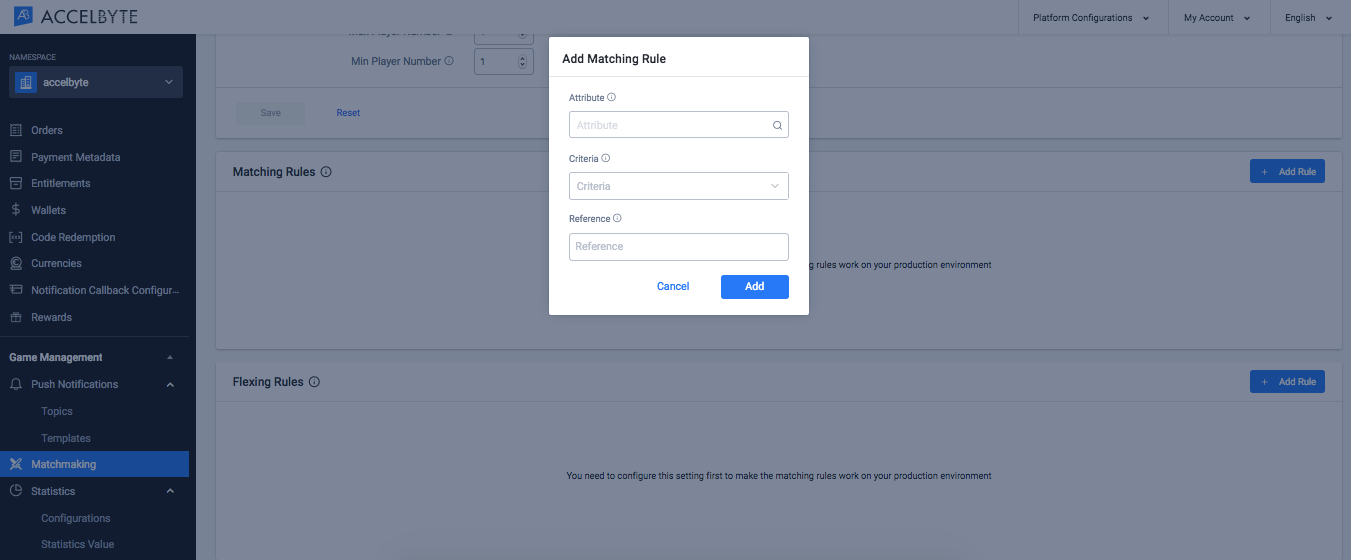Viewport: 1351px width, 560px height.
Task: Click the Reference info icon in dialog
Action: point(617,218)
